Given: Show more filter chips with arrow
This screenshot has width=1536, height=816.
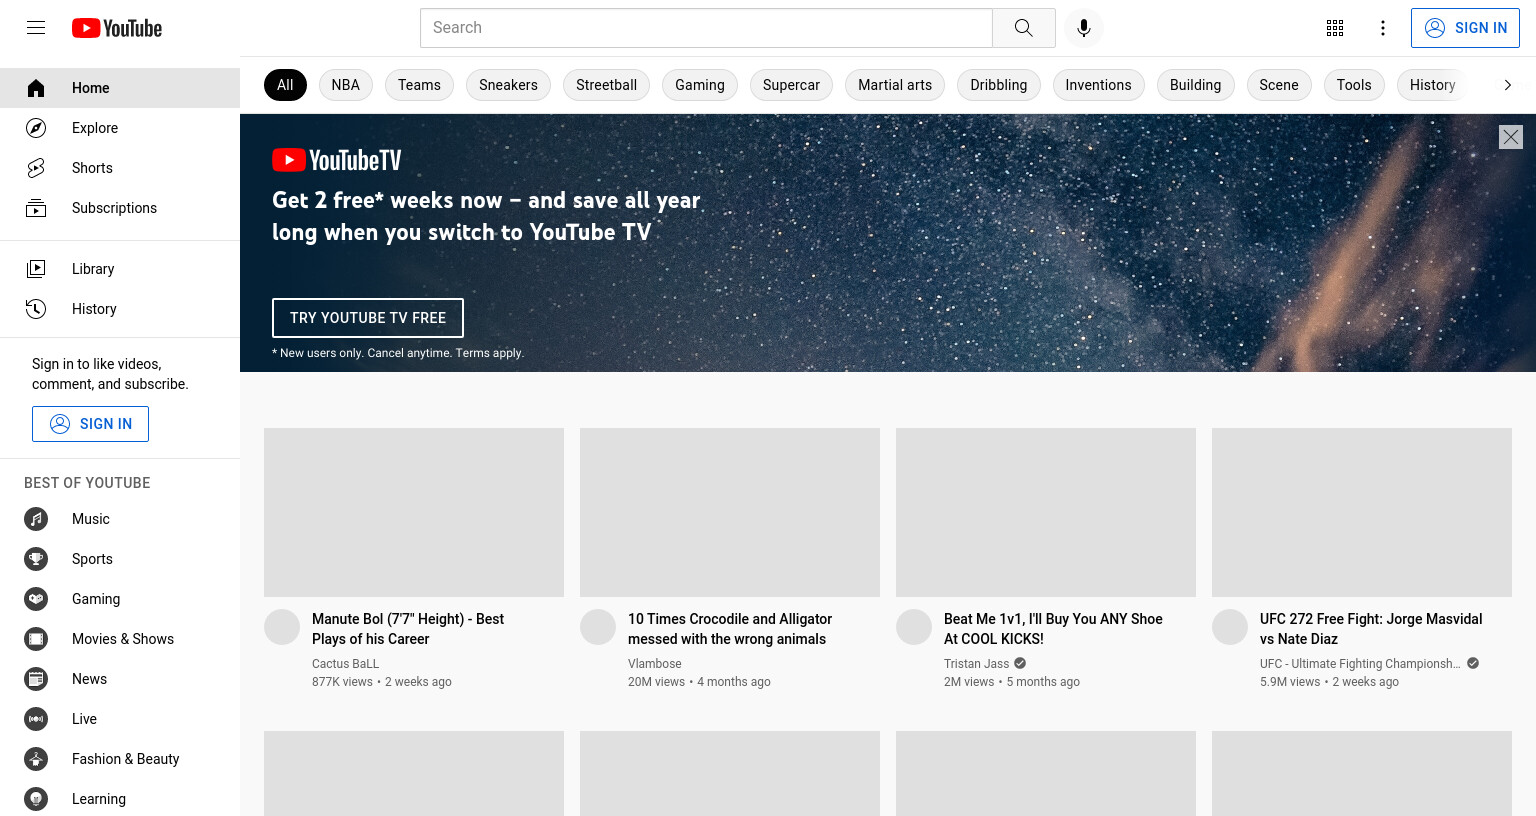Looking at the screenshot, I should [x=1508, y=85].
